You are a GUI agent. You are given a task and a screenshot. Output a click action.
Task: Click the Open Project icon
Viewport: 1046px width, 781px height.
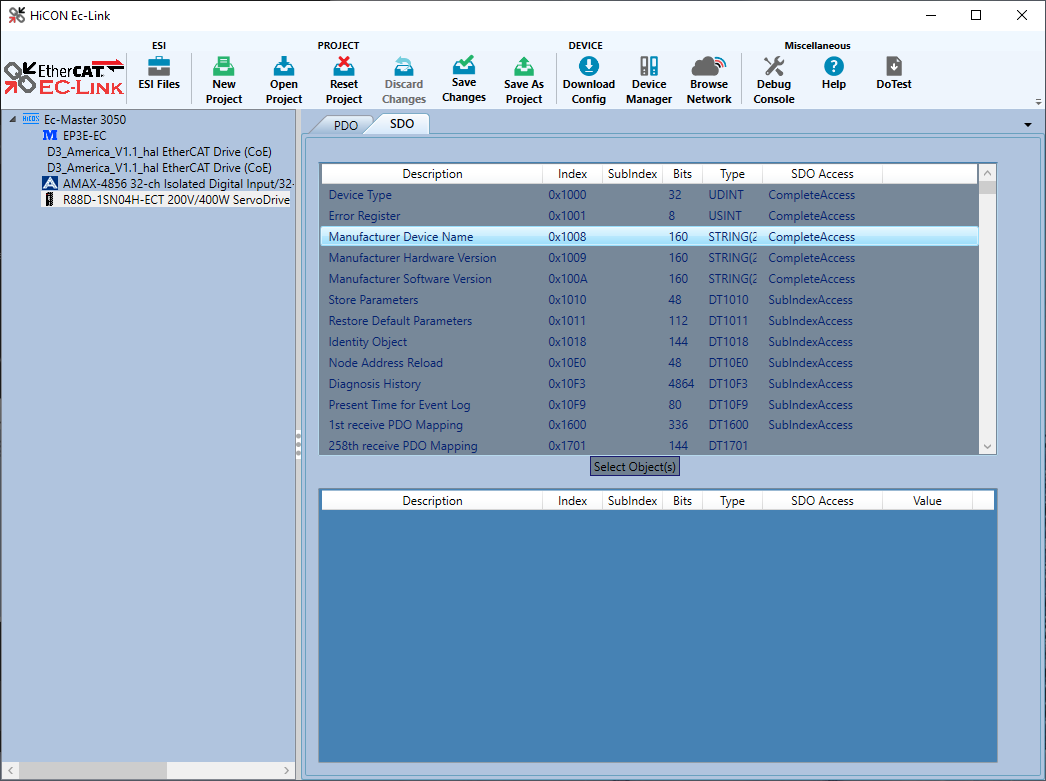(284, 80)
